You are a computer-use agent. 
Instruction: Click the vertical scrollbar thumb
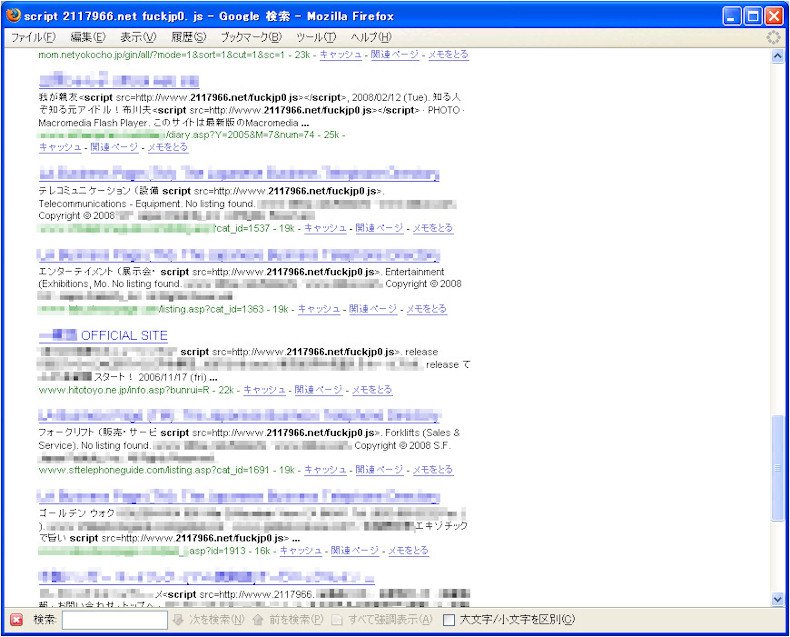pyautogui.click(x=778, y=469)
